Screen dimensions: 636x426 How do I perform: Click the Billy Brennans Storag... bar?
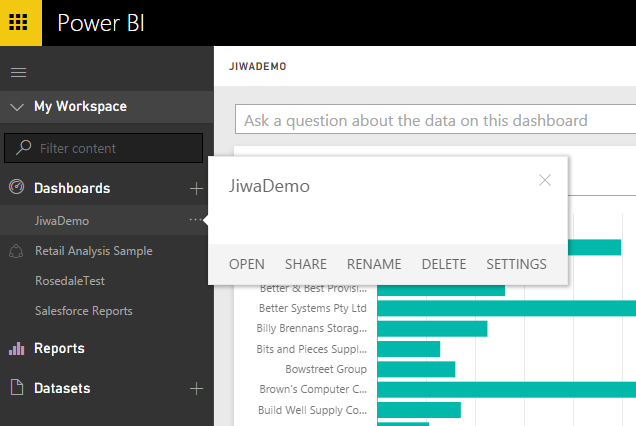pyautogui.click(x=432, y=329)
